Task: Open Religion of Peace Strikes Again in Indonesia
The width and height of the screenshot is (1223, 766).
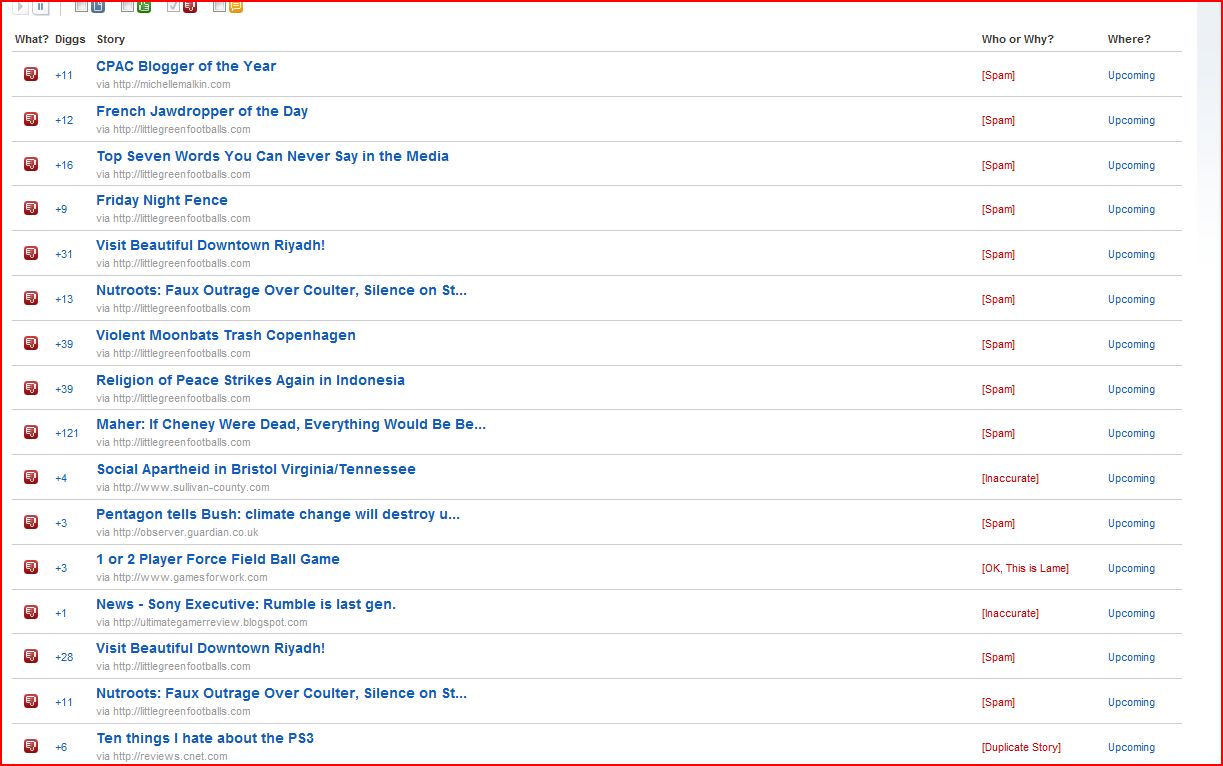Action: [x=251, y=380]
